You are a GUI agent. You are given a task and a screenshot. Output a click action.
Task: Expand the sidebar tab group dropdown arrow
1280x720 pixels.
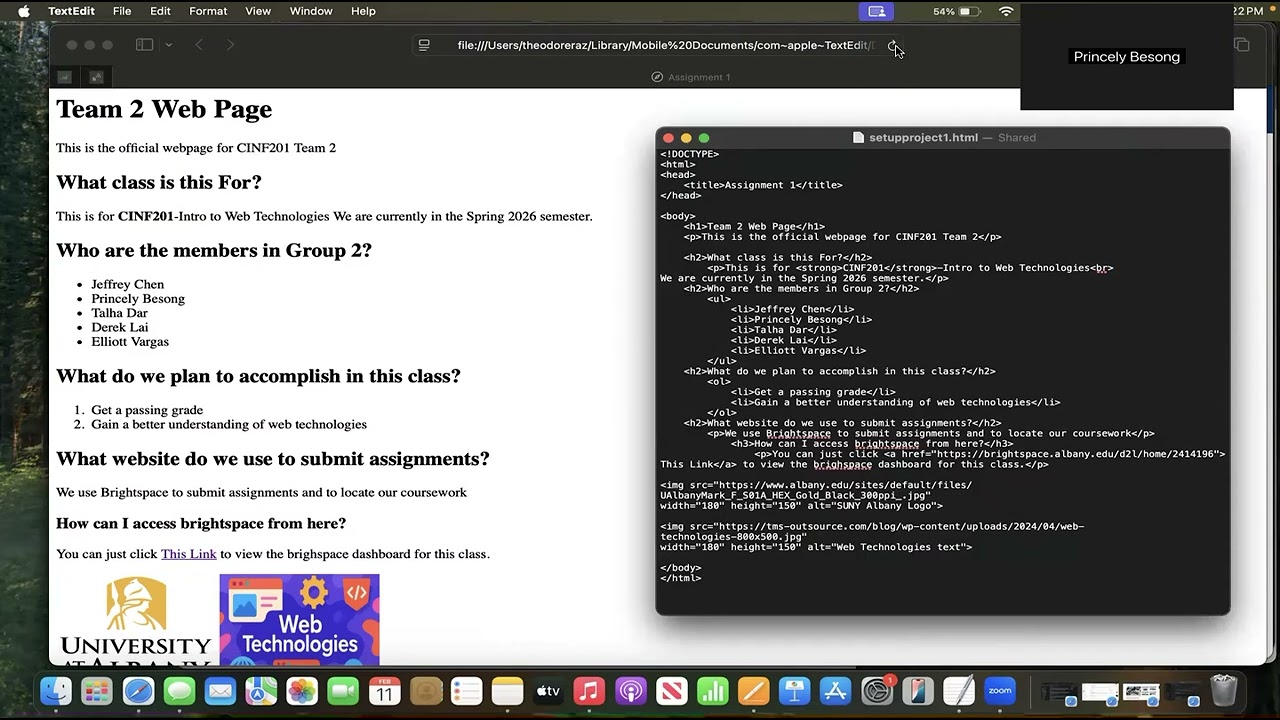(x=168, y=45)
